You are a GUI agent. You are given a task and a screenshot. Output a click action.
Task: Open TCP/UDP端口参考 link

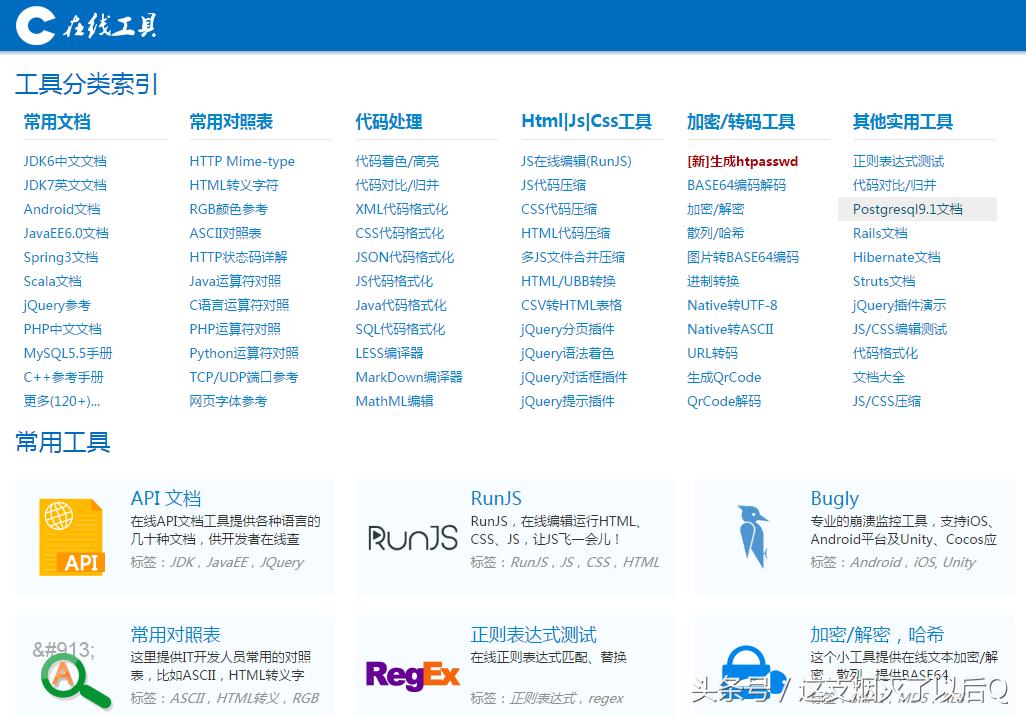pos(243,377)
